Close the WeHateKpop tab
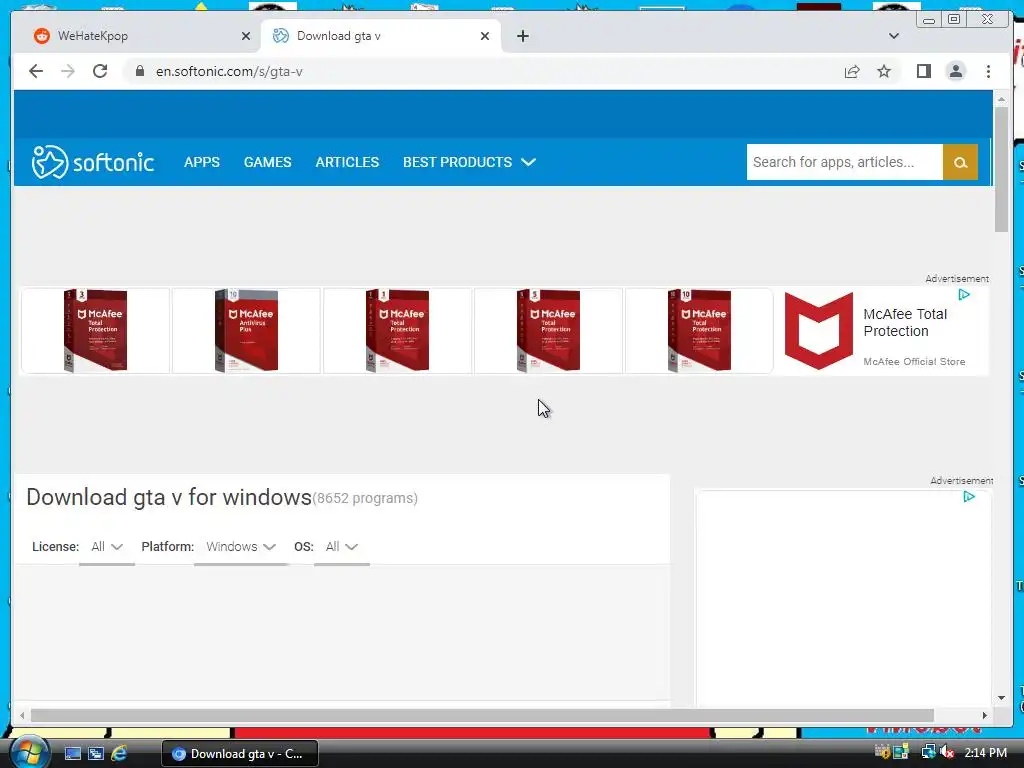This screenshot has width=1024, height=768. pyautogui.click(x=246, y=36)
